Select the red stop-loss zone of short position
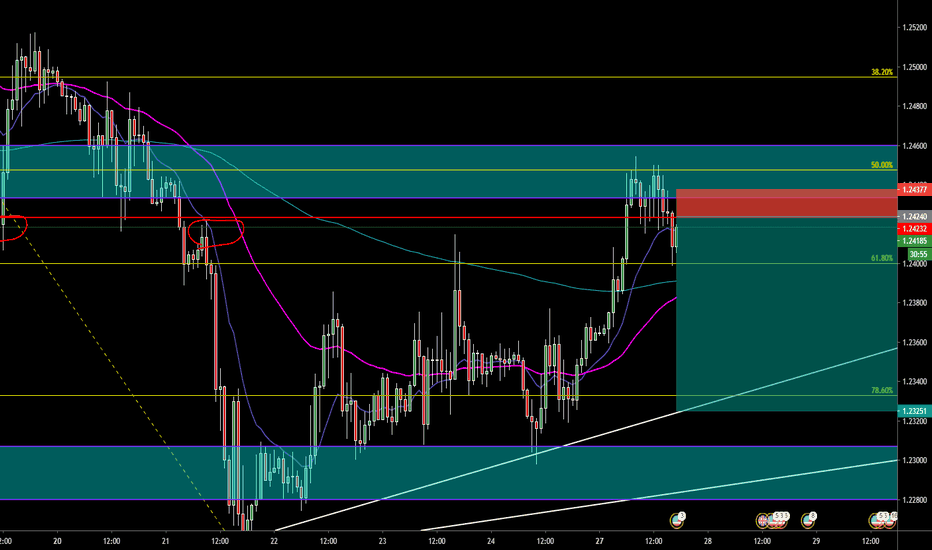This screenshot has height=550, width=932. coord(786,203)
